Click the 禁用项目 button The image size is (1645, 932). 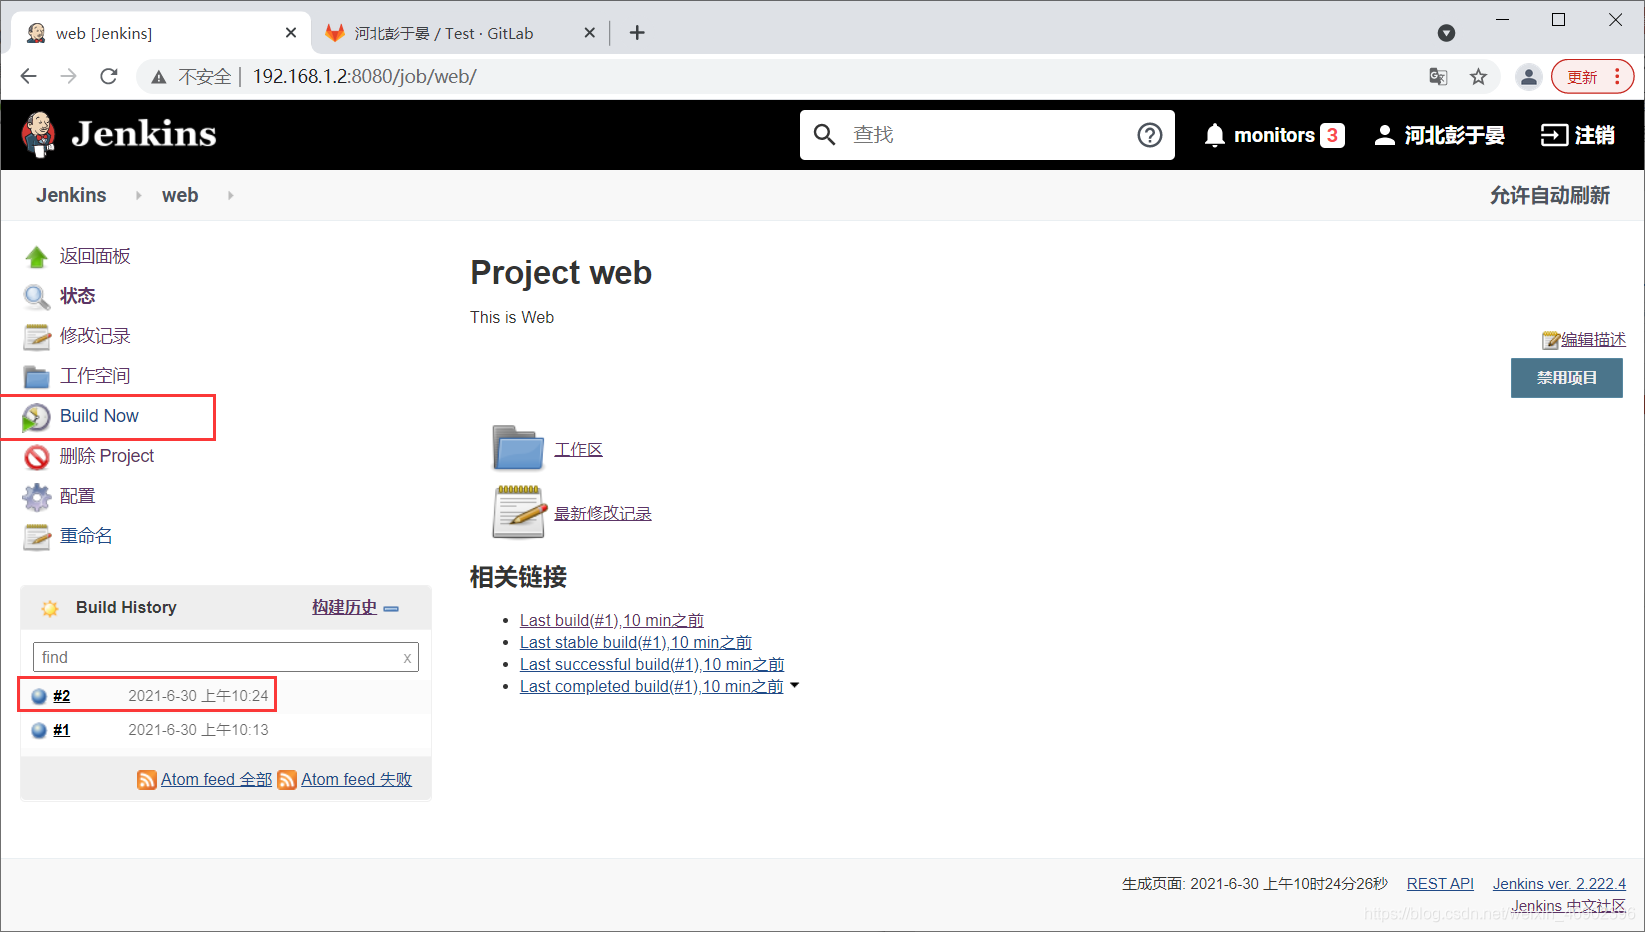(x=1567, y=378)
